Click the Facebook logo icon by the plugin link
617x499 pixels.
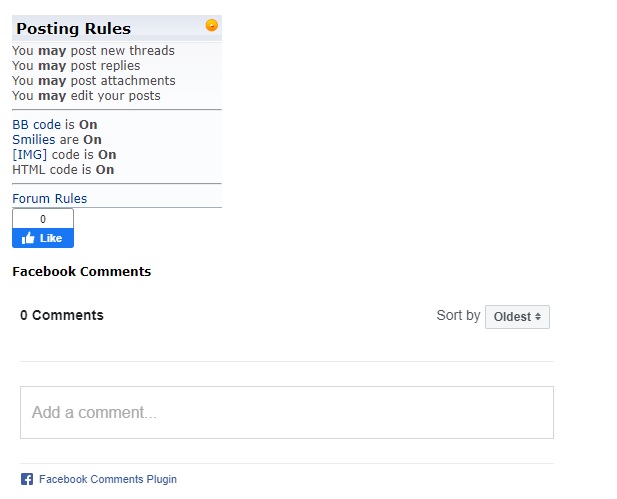27,479
